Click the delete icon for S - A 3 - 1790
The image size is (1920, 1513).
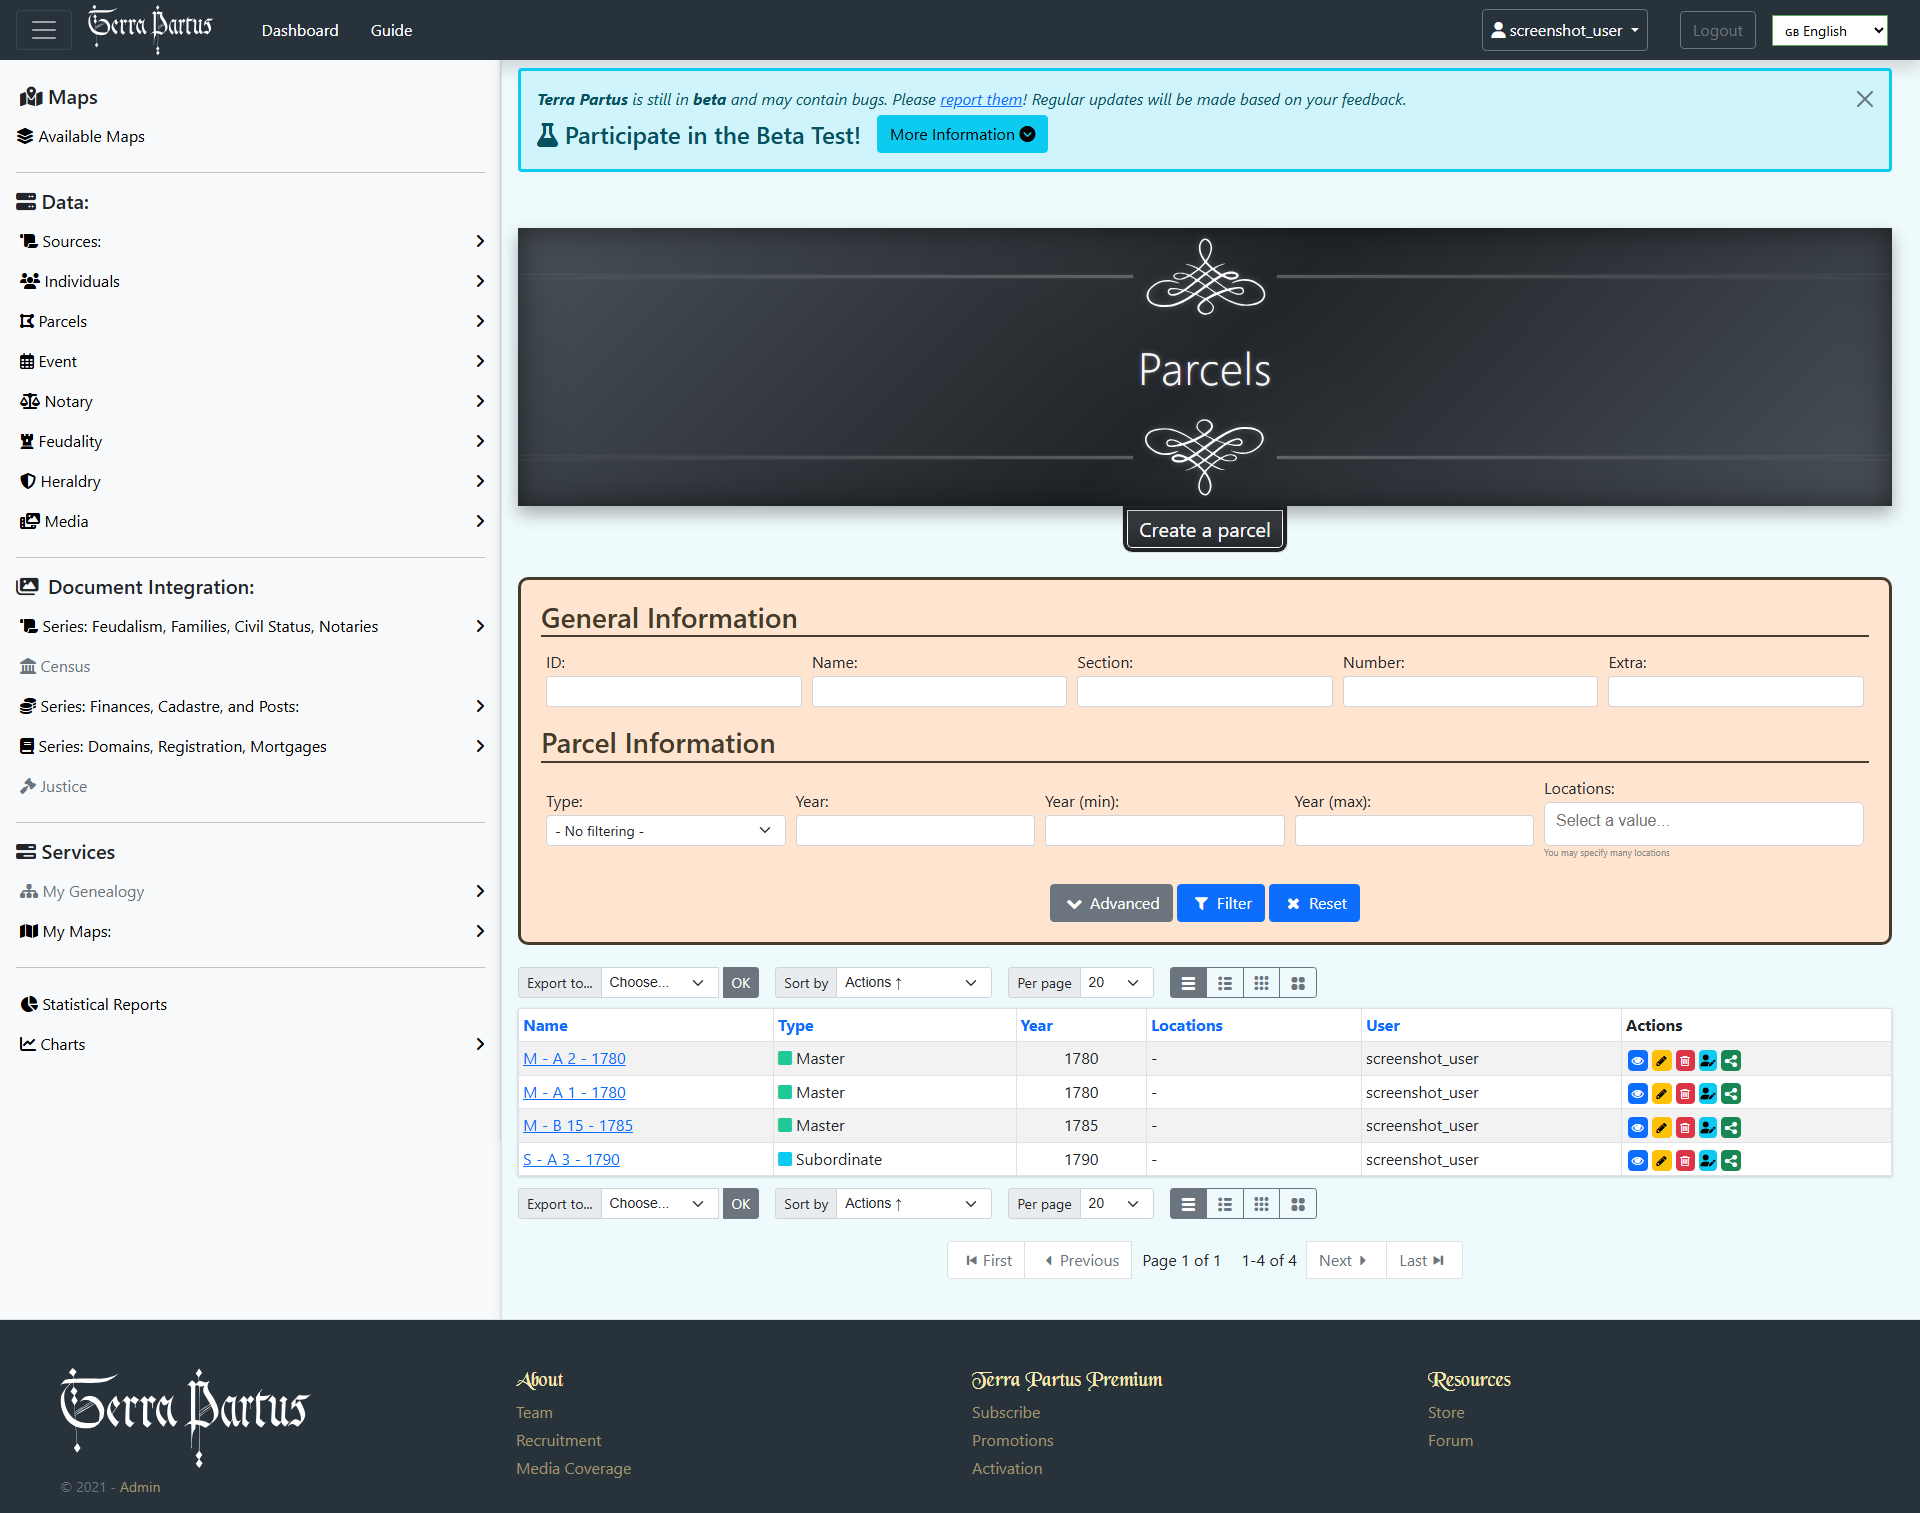[1685, 1161]
